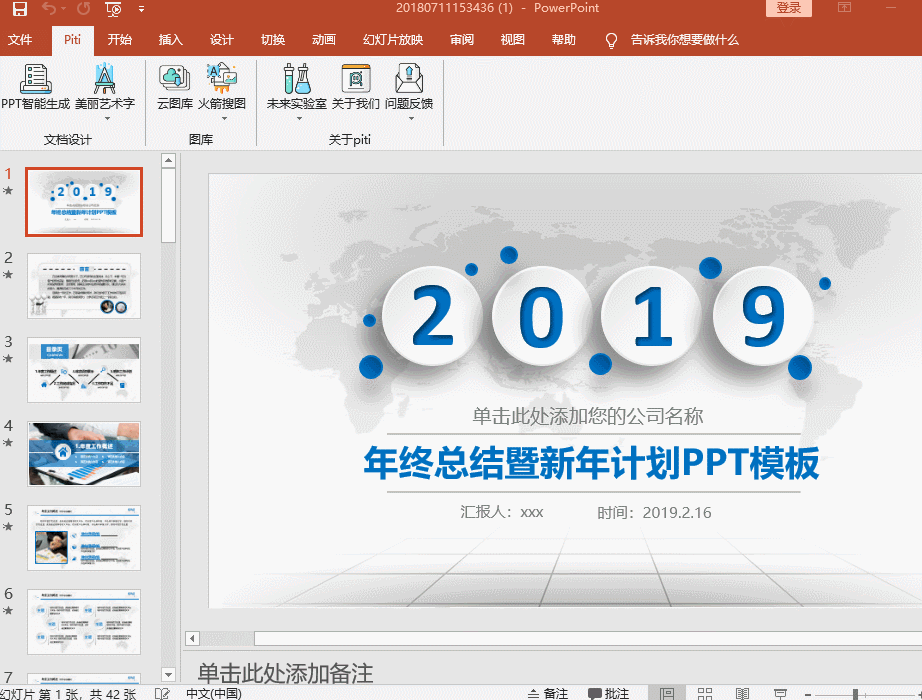Click thumbnail pane scroll up arrow

(168, 161)
